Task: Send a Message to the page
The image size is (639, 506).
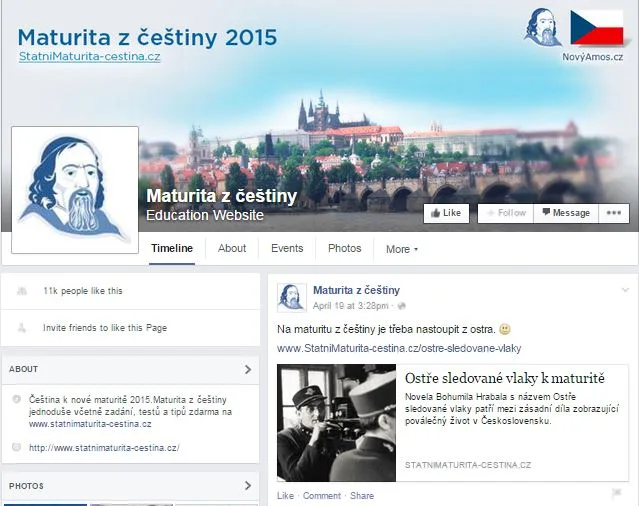Action: tap(566, 213)
